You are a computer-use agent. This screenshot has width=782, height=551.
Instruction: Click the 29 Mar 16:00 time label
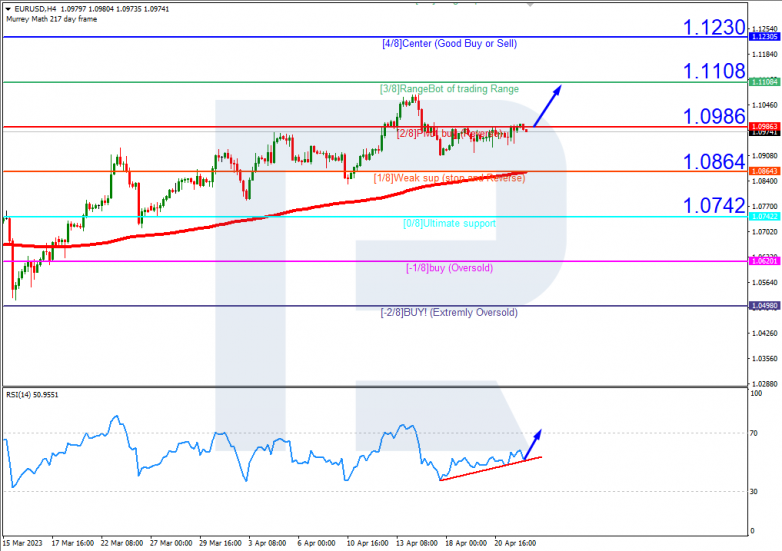click(220, 543)
